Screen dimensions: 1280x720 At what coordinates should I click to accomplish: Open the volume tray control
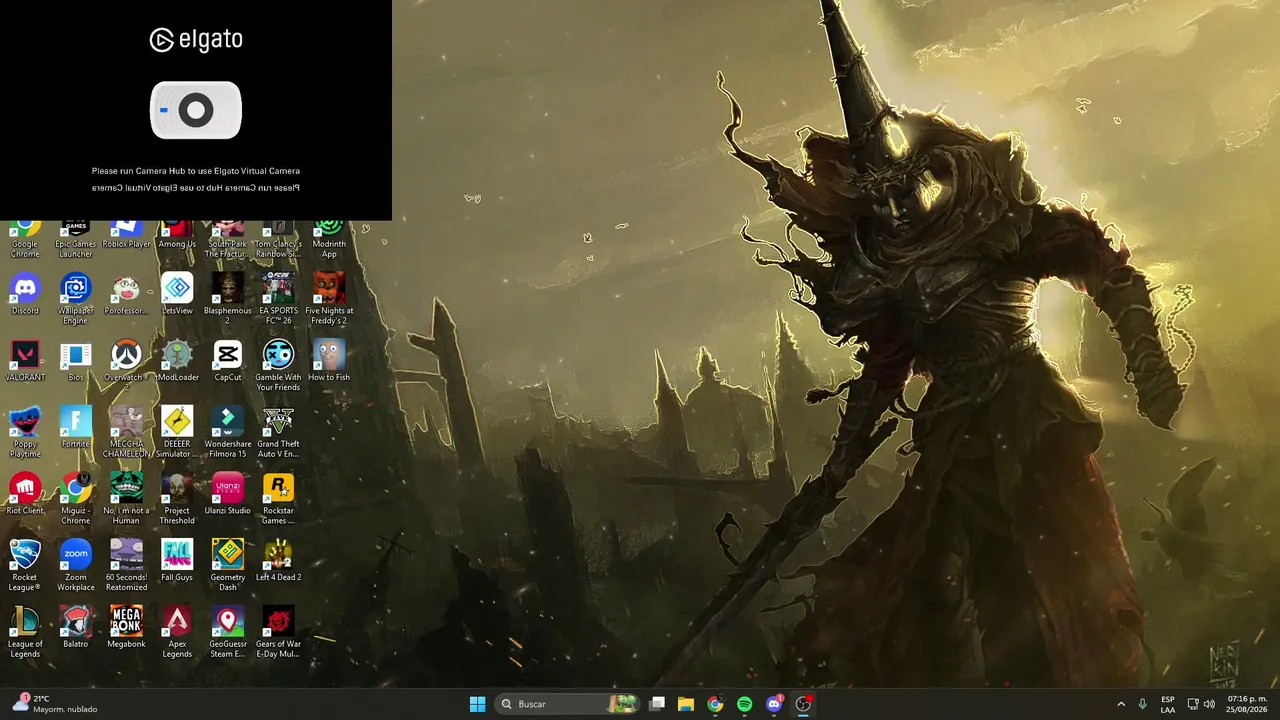(1209, 704)
